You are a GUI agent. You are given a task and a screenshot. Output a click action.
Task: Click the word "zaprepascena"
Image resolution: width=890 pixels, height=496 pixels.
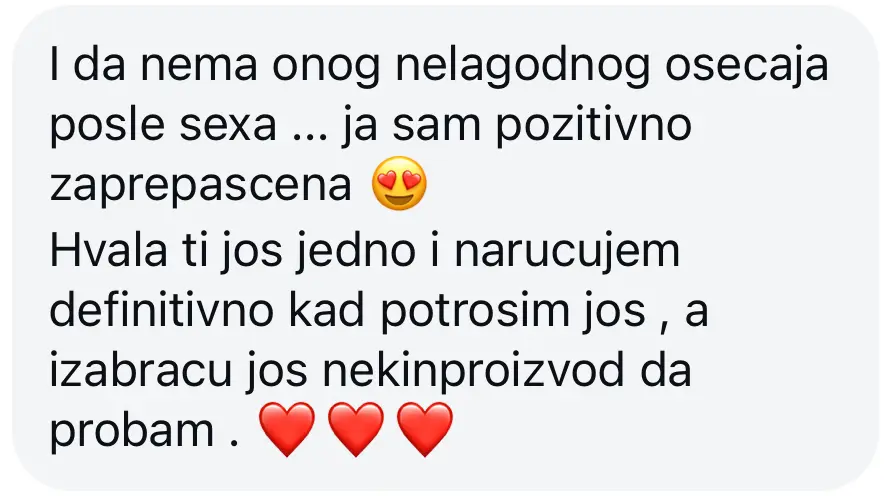[x=200, y=187]
